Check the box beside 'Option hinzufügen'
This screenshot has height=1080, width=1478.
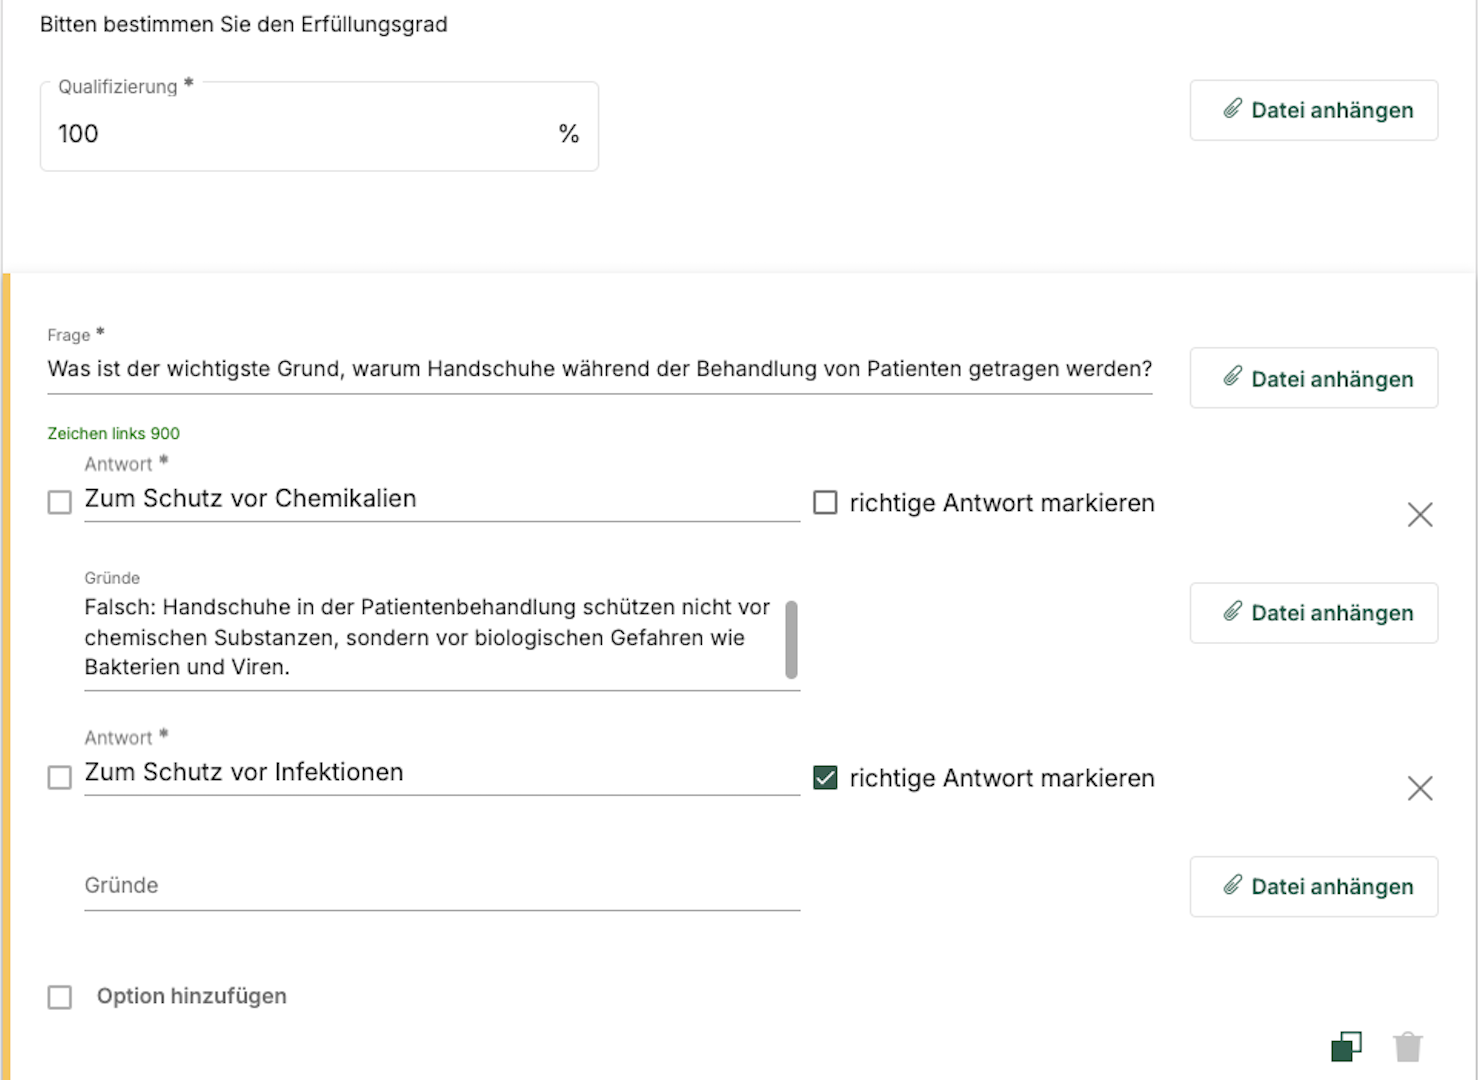tap(60, 997)
